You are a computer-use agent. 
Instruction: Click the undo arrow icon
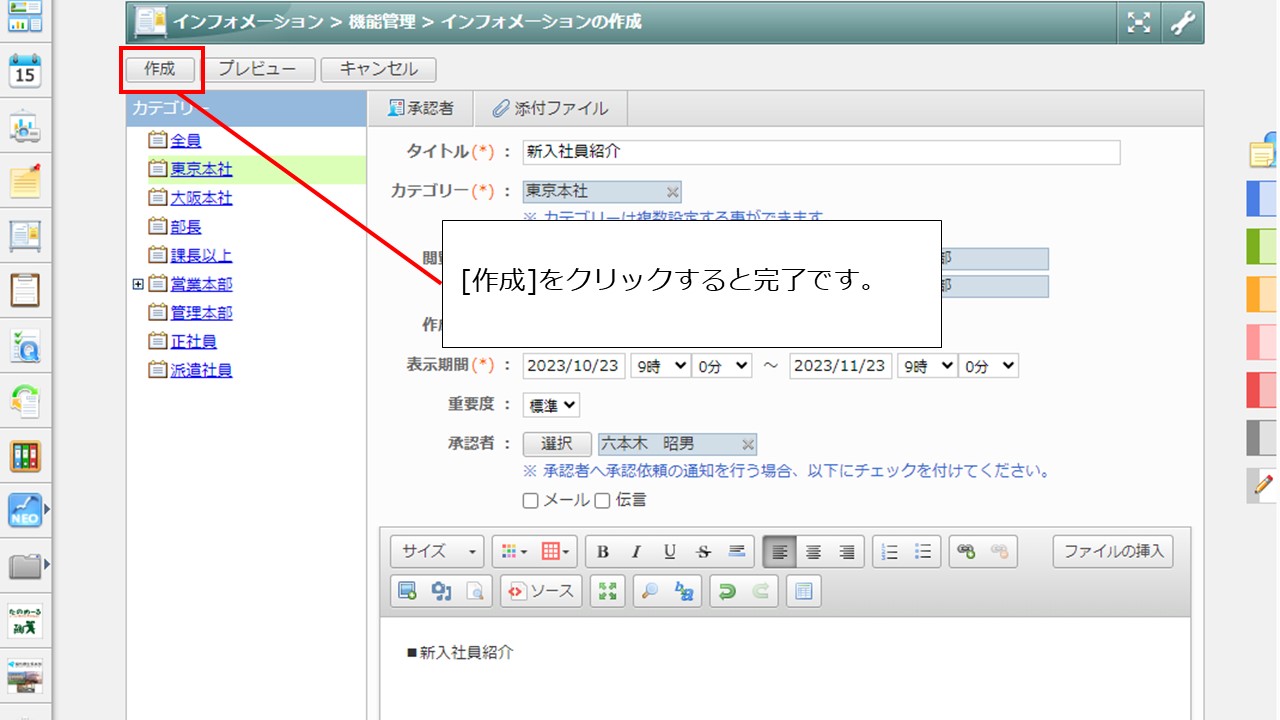pos(727,591)
